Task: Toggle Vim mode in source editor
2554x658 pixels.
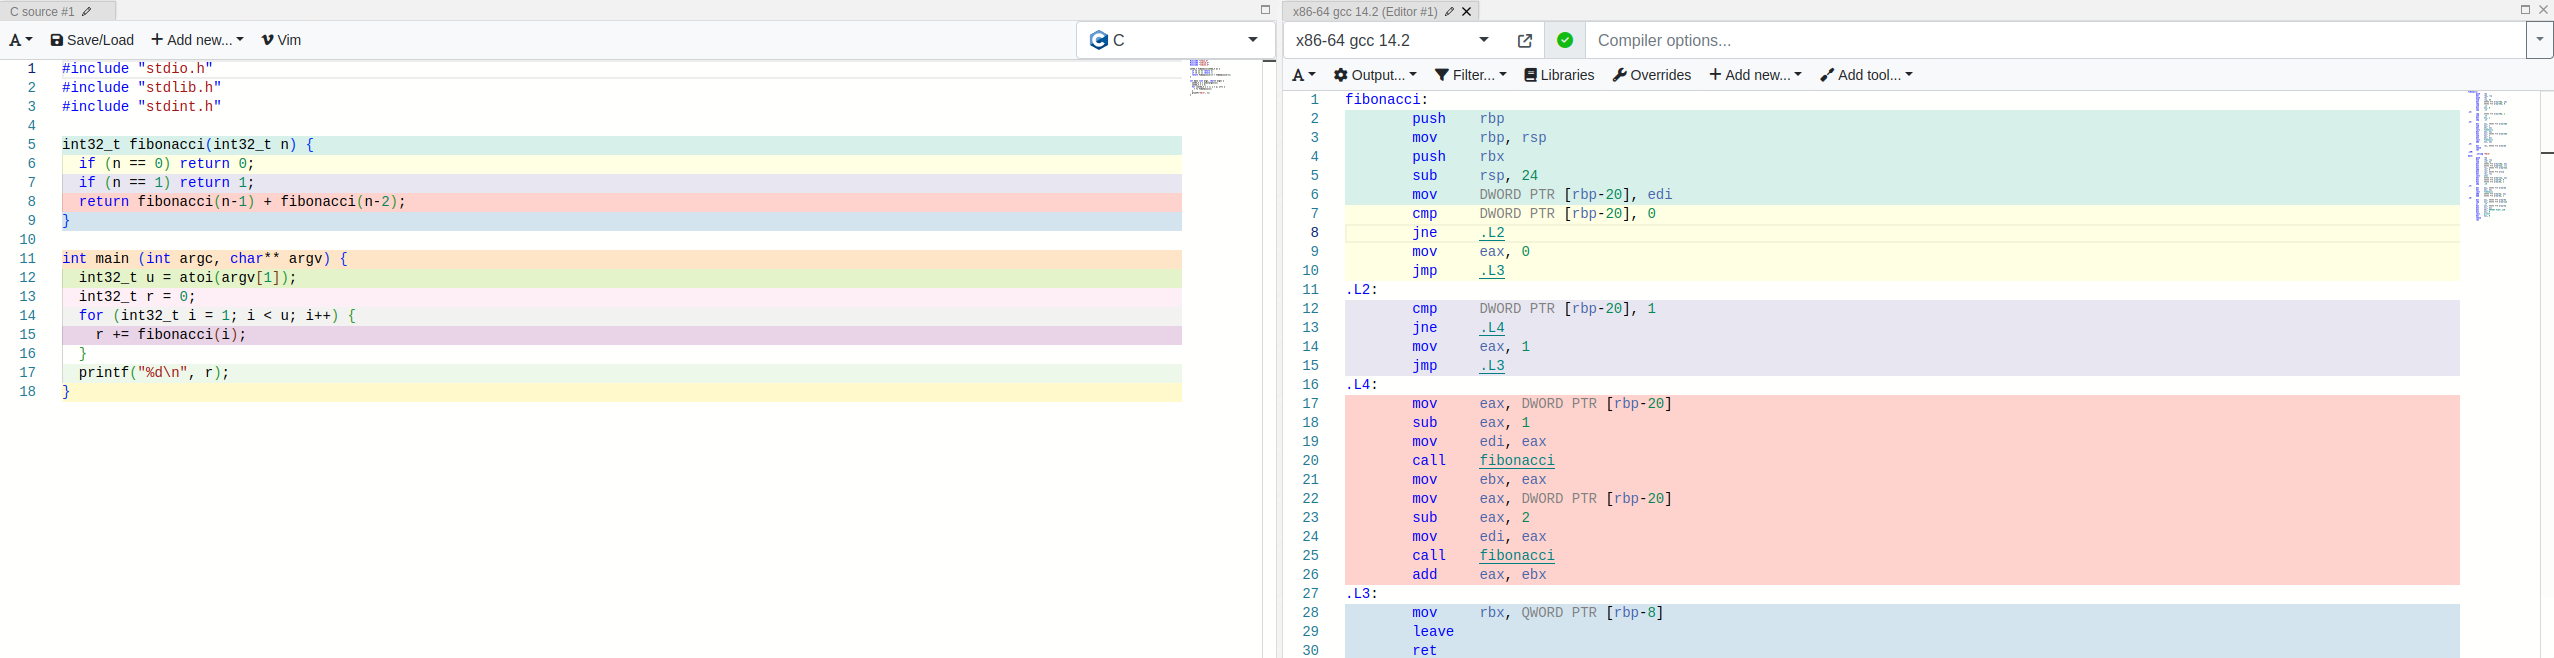Action: (x=281, y=40)
